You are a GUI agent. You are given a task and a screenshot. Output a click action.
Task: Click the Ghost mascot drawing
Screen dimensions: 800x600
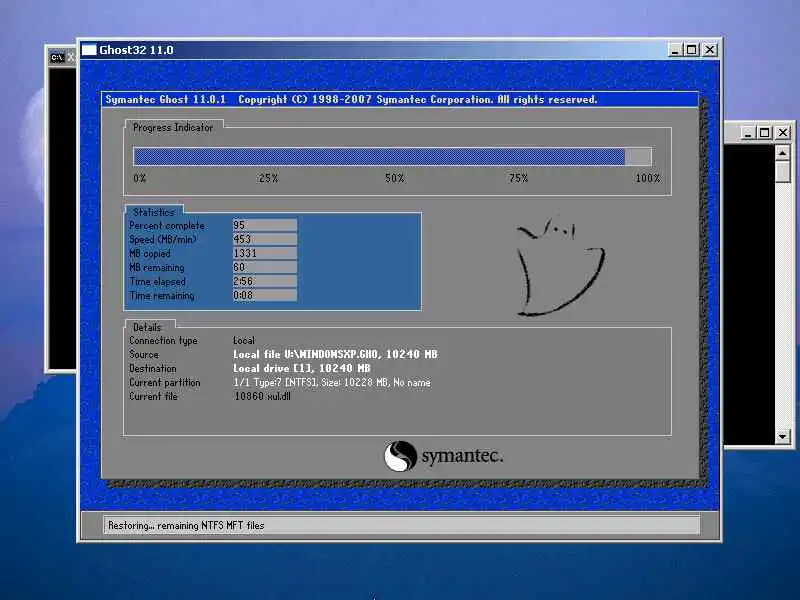tap(560, 265)
